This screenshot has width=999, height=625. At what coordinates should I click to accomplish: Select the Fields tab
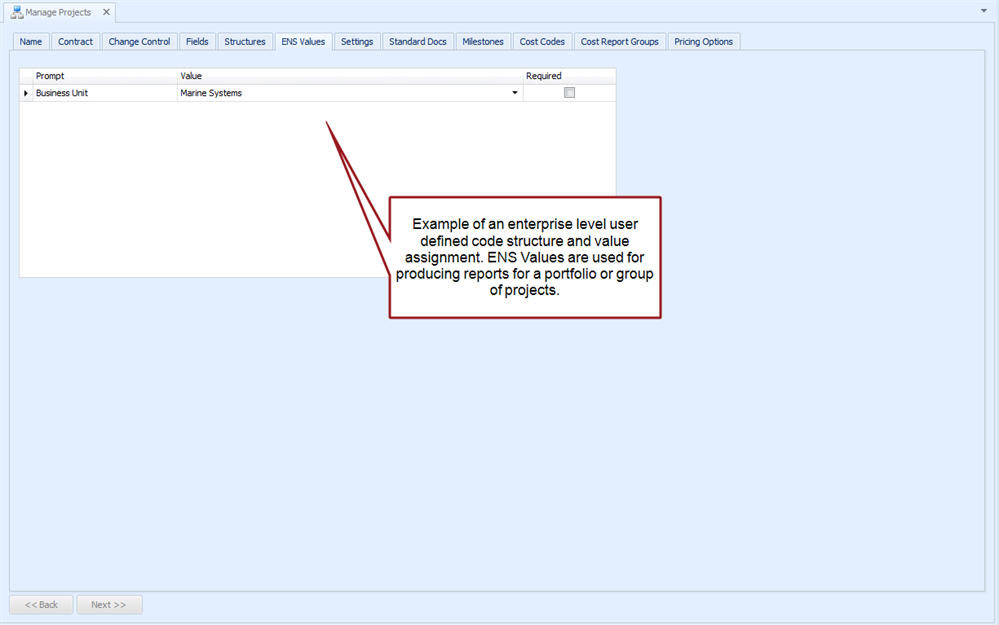[197, 42]
